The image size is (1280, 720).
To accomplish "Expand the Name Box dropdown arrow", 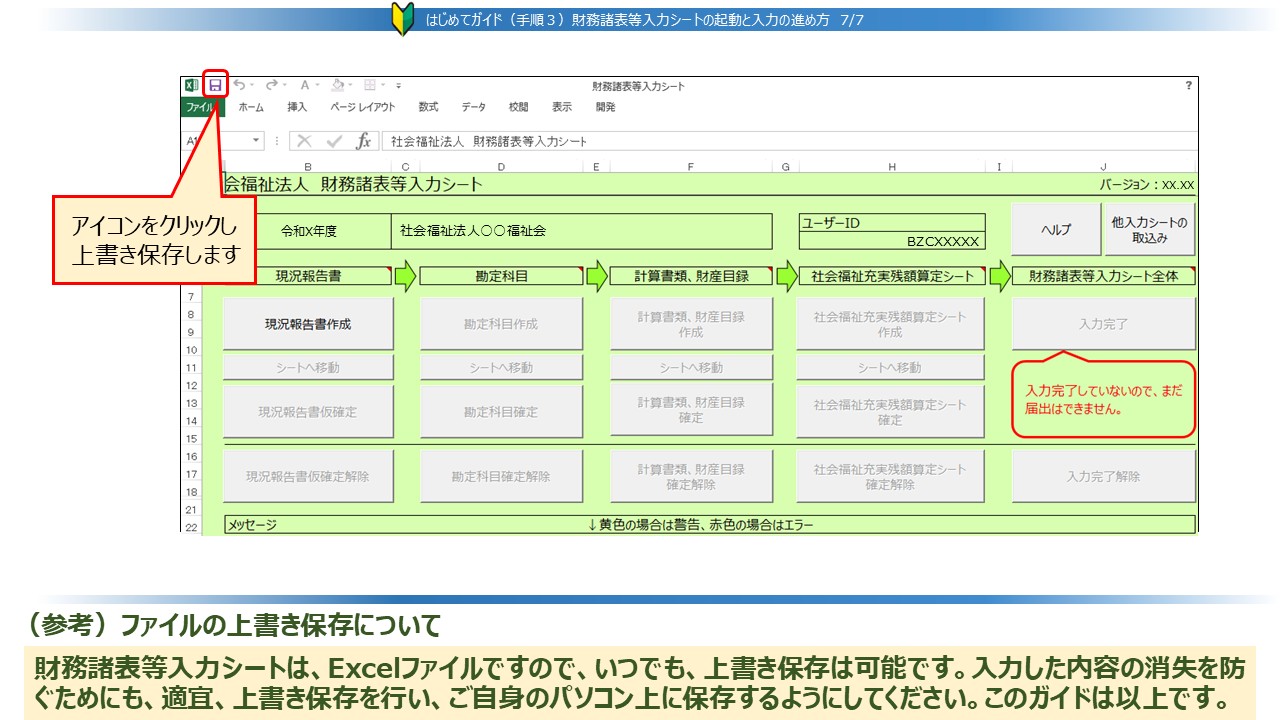I will coord(257,141).
